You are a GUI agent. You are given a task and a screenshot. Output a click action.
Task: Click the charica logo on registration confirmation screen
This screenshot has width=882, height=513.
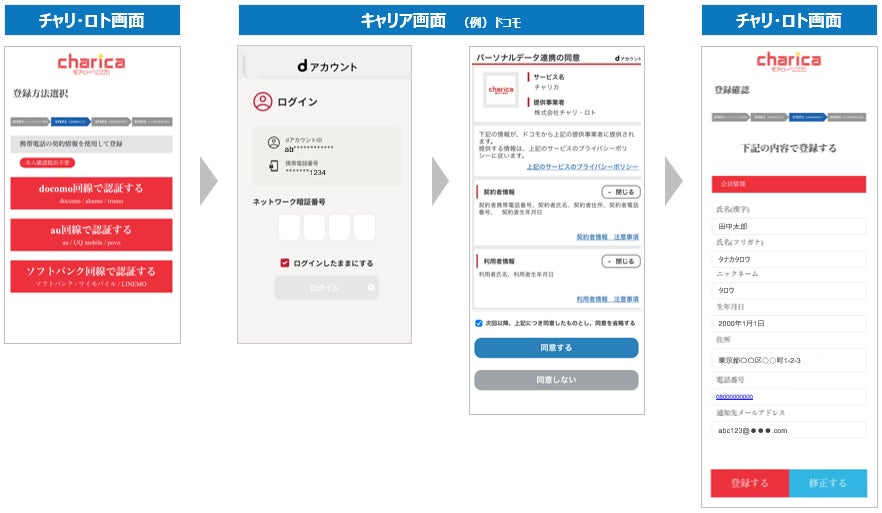click(788, 61)
